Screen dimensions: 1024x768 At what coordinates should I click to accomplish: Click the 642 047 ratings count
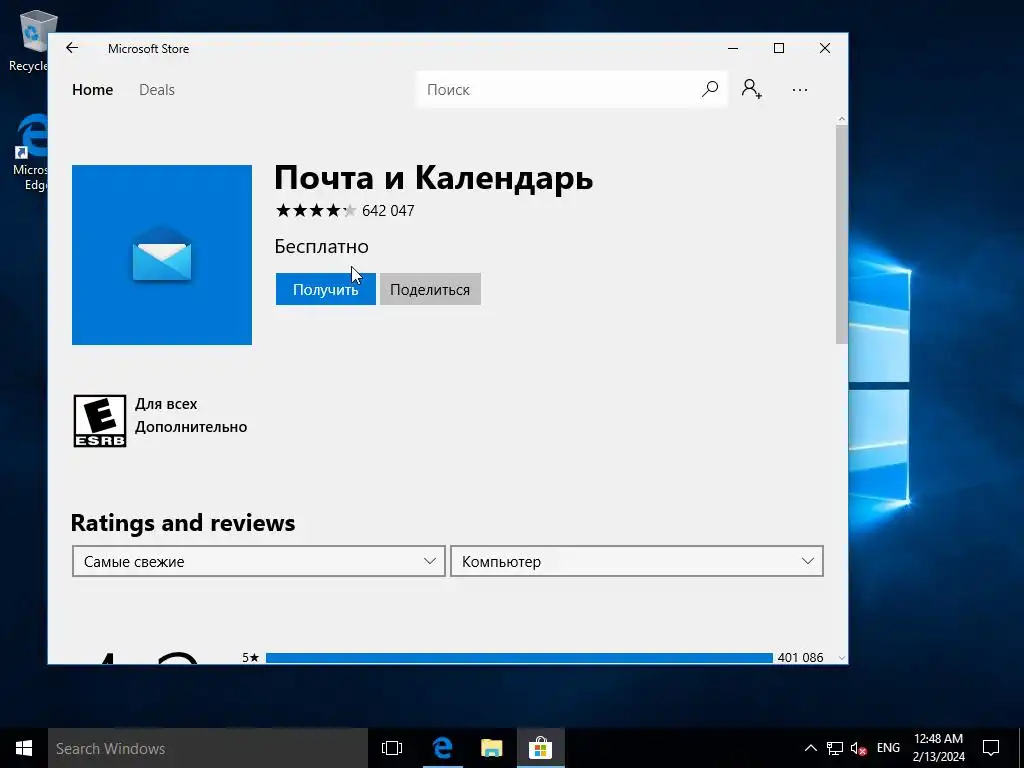click(x=388, y=210)
